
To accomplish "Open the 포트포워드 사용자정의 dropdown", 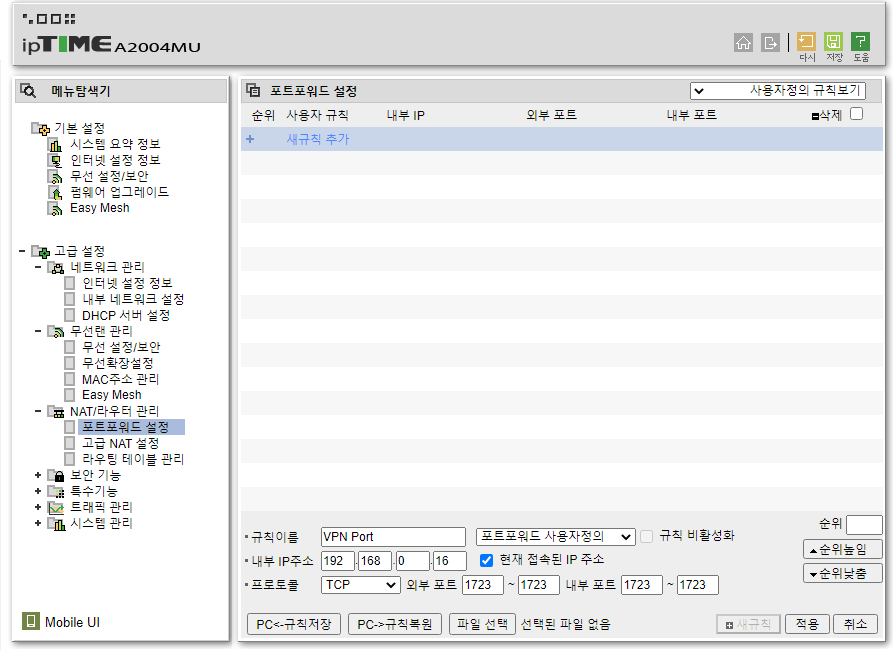I will (x=555, y=537).
